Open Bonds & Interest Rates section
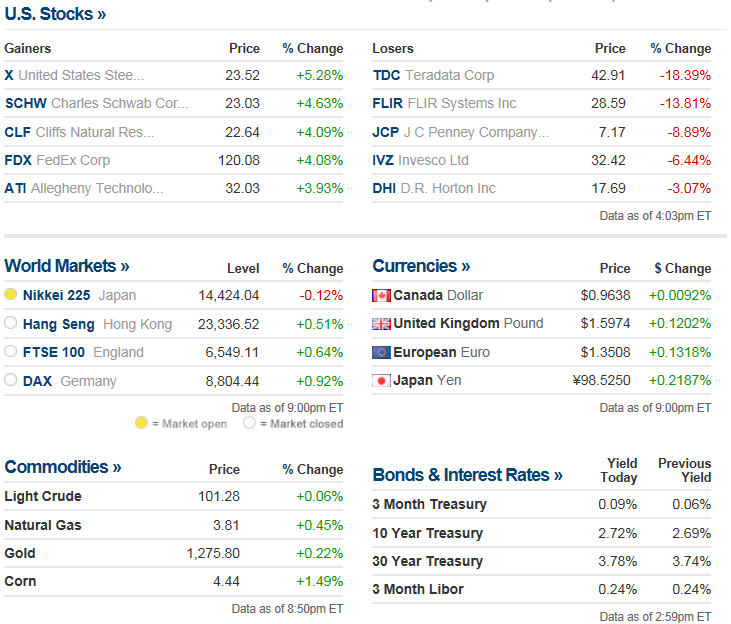Image resolution: width=731 pixels, height=624 pixels. coord(468,475)
